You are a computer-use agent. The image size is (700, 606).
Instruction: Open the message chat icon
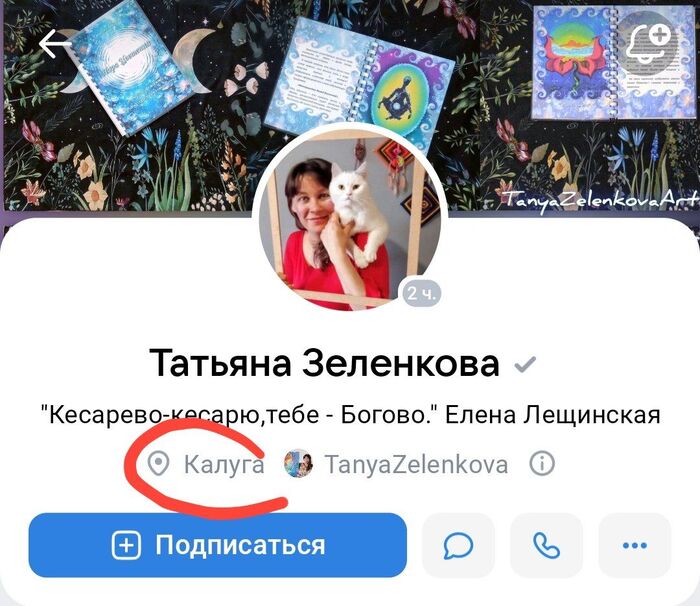[x=458, y=545]
